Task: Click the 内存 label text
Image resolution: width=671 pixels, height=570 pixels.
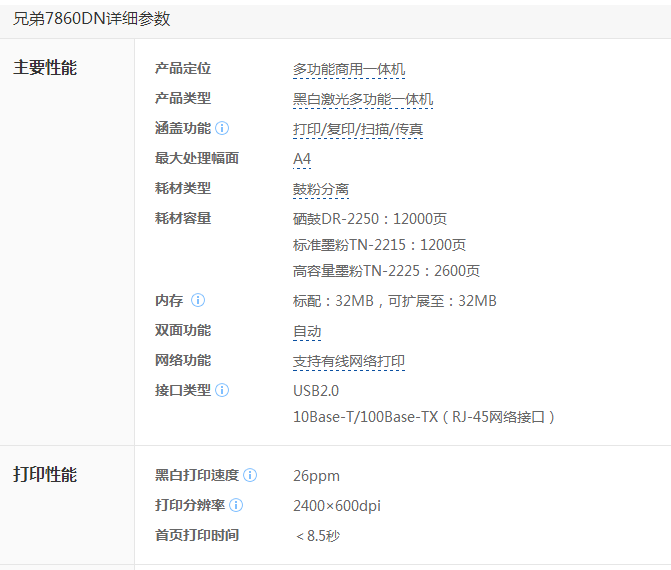Action: [169, 300]
